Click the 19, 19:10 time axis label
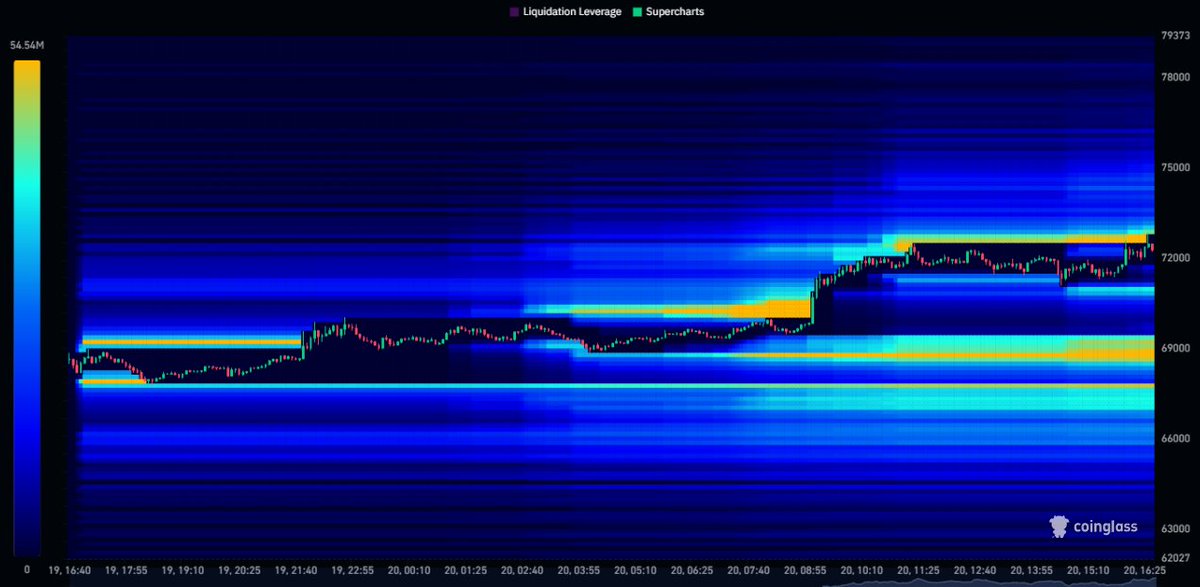Image resolution: width=1200 pixels, height=587 pixels. pyautogui.click(x=183, y=569)
